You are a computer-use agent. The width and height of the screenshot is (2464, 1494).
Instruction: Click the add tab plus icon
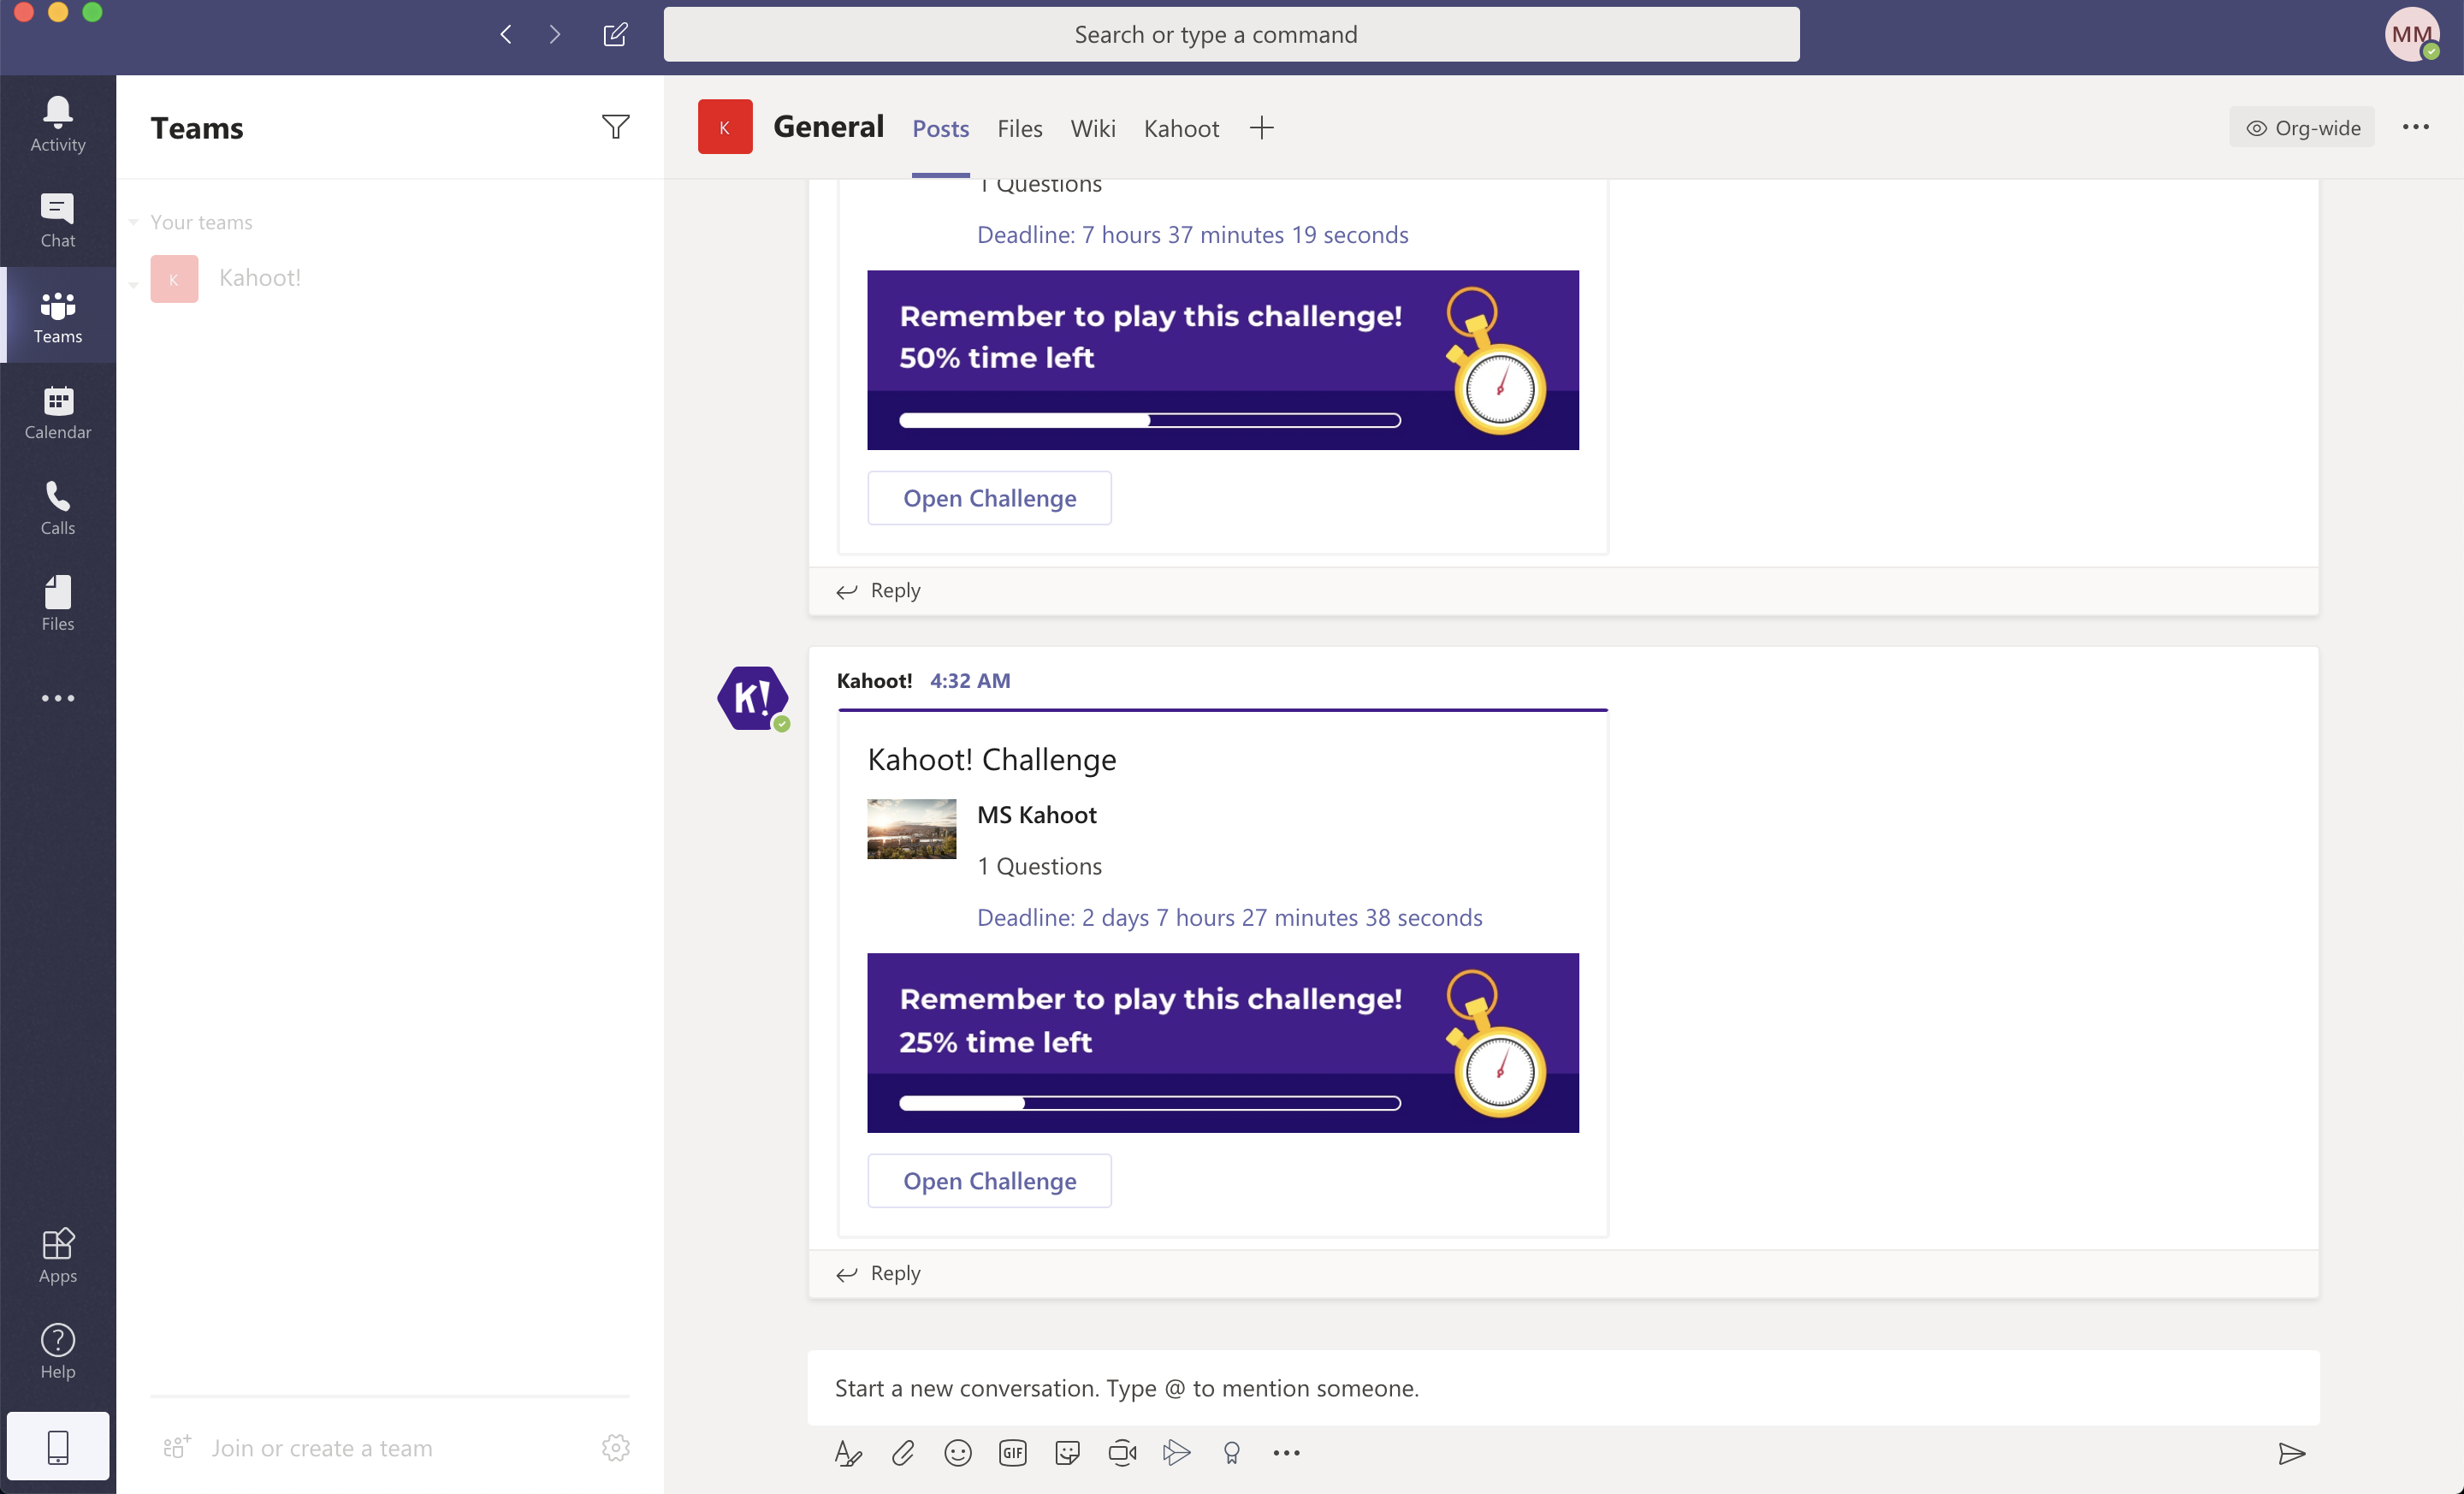click(1262, 127)
